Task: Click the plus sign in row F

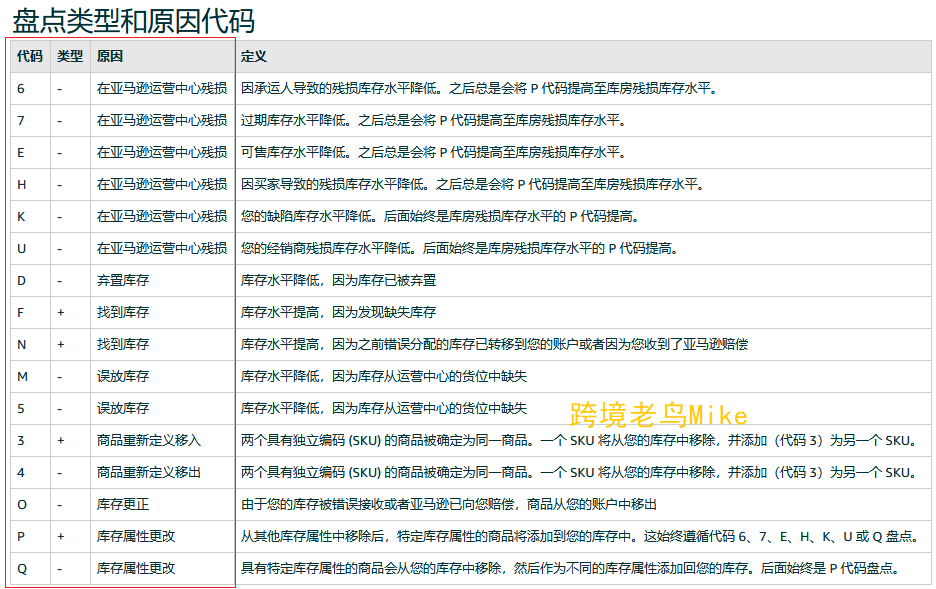Action: (x=63, y=312)
